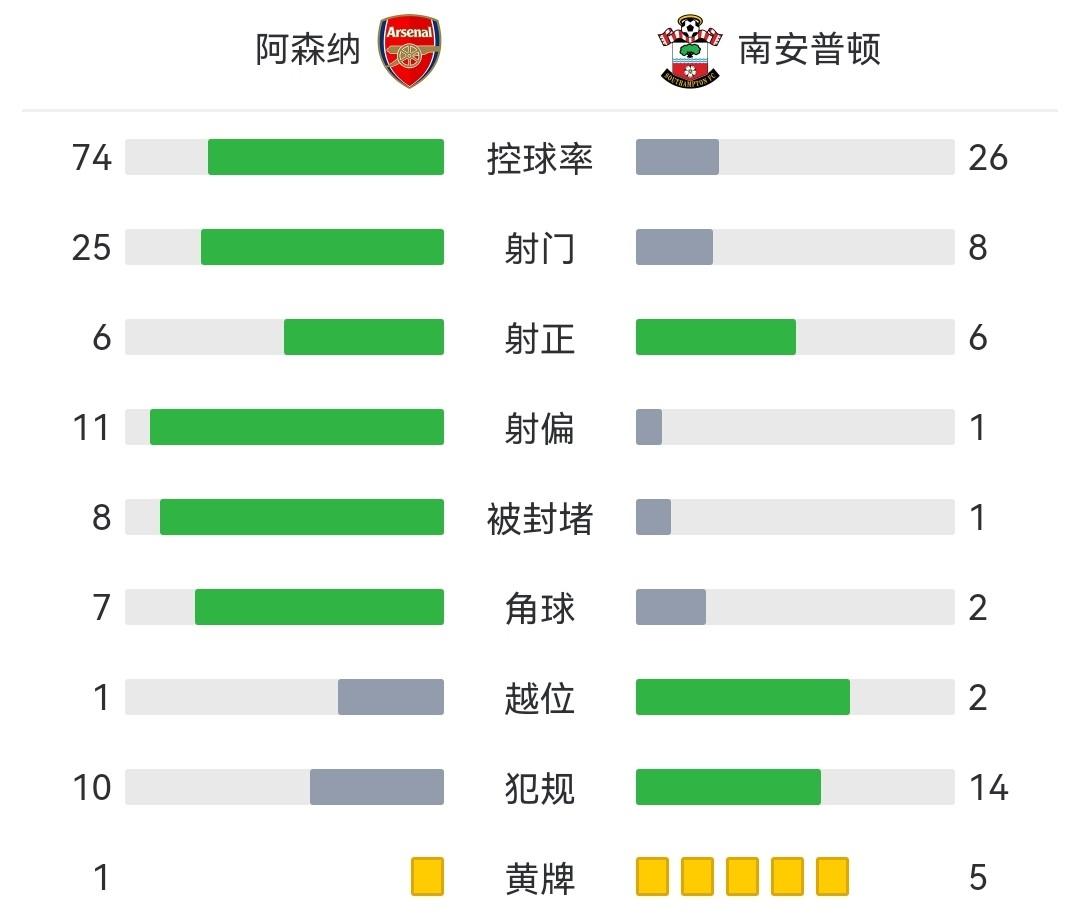Image resolution: width=1080 pixels, height=915 pixels.
Task: Click Arsenal's green 控球率 possession bar
Action: 326,157
